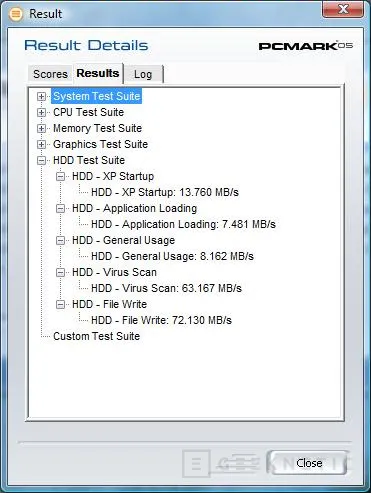Screen dimensions: 371x493
Task: Select the HDD - File Write parent row
Action: click(x=109, y=304)
